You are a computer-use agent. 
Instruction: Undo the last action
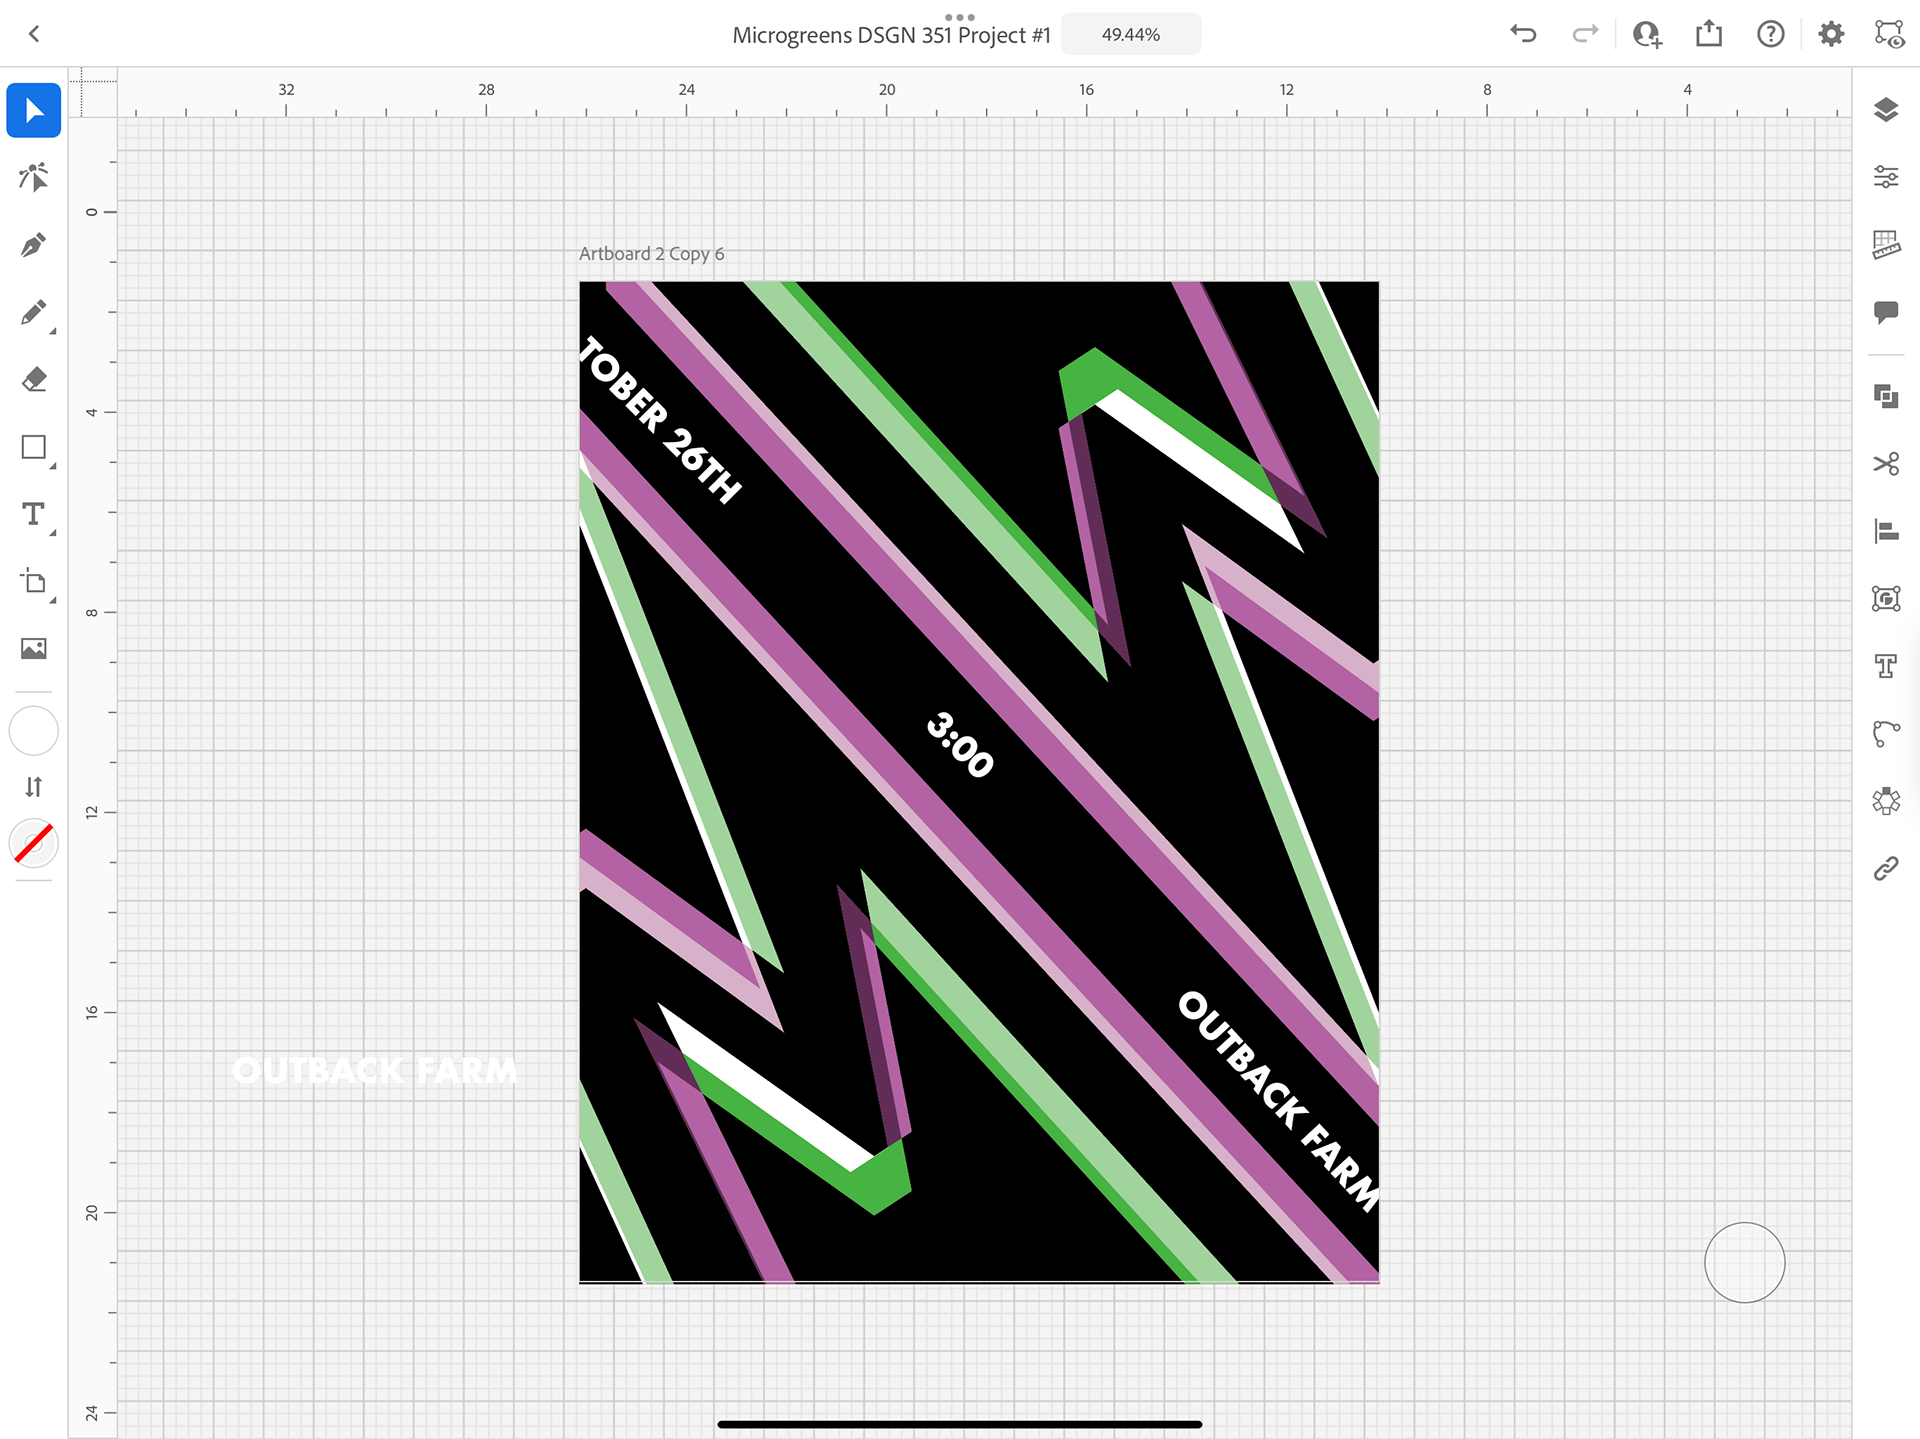click(1523, 34)
